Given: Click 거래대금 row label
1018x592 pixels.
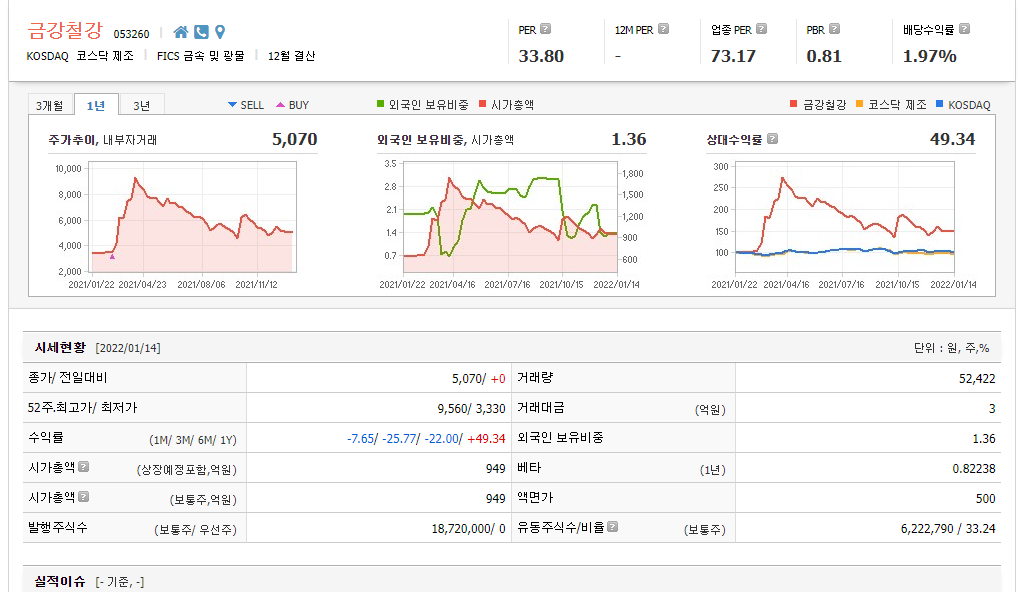Looking at the screenshot, I should point(541,408).
